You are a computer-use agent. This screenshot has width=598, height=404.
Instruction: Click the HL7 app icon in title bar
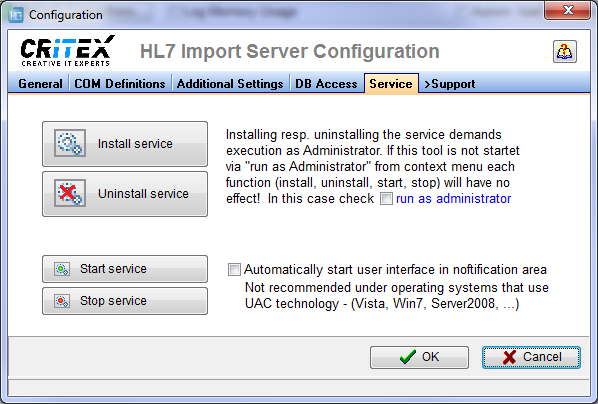tap(16, 15)
